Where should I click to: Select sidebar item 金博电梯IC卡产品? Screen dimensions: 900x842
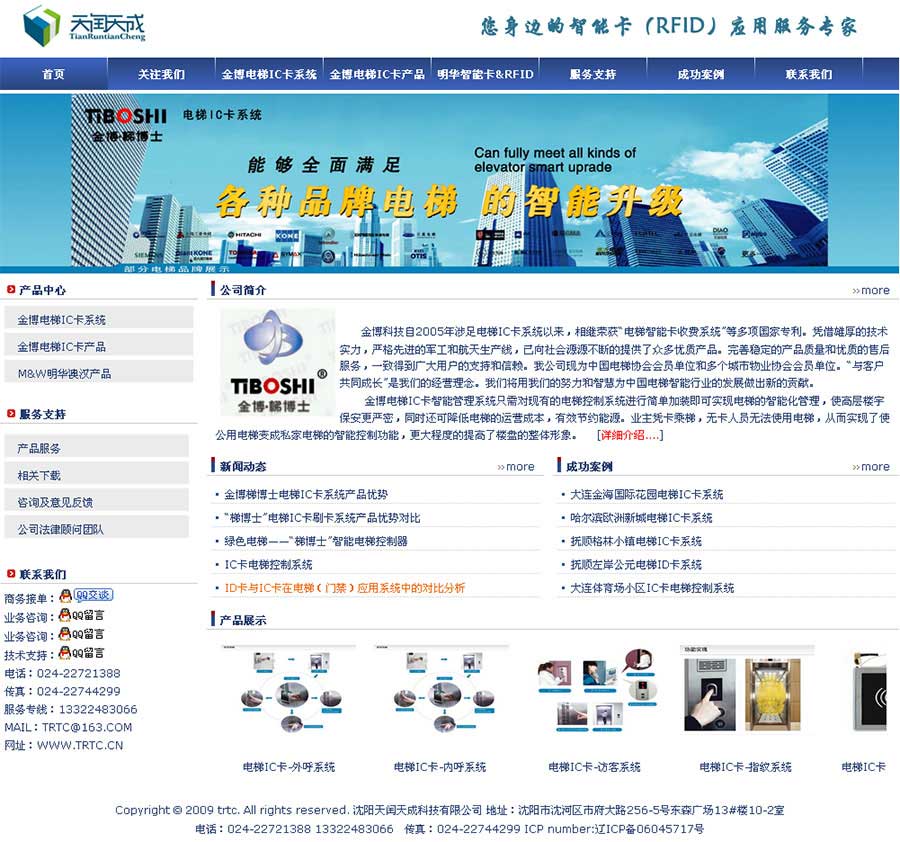[99, 346]
